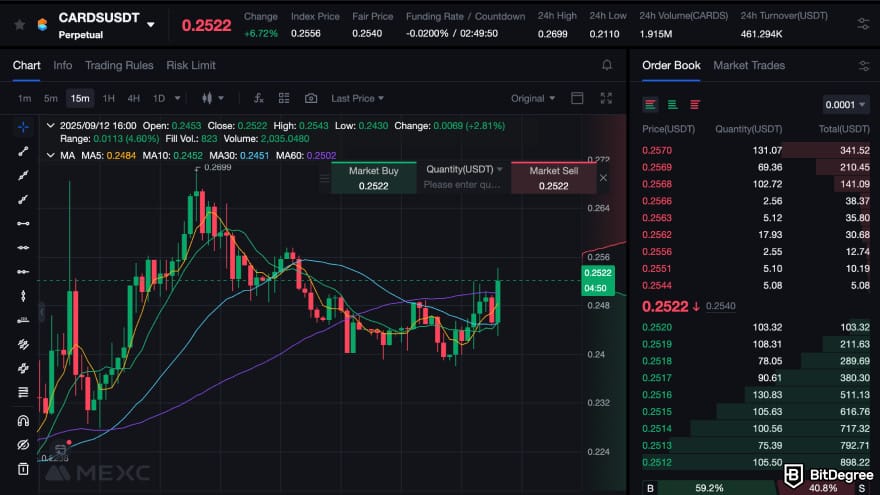Select the crosshair cursor tool
The height and width of the screenshot is (495, 880).
(x=23, y=127)
